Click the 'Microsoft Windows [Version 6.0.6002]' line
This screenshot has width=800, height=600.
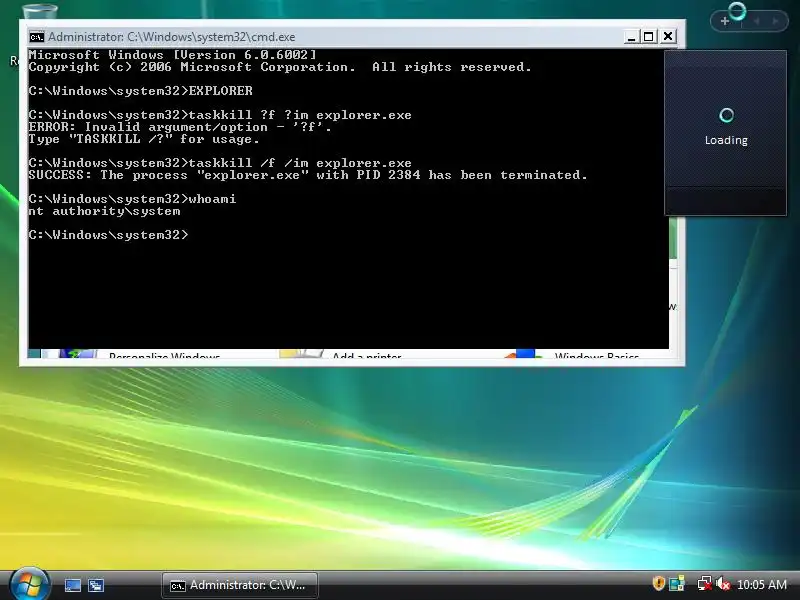click(x=172, y=55)
